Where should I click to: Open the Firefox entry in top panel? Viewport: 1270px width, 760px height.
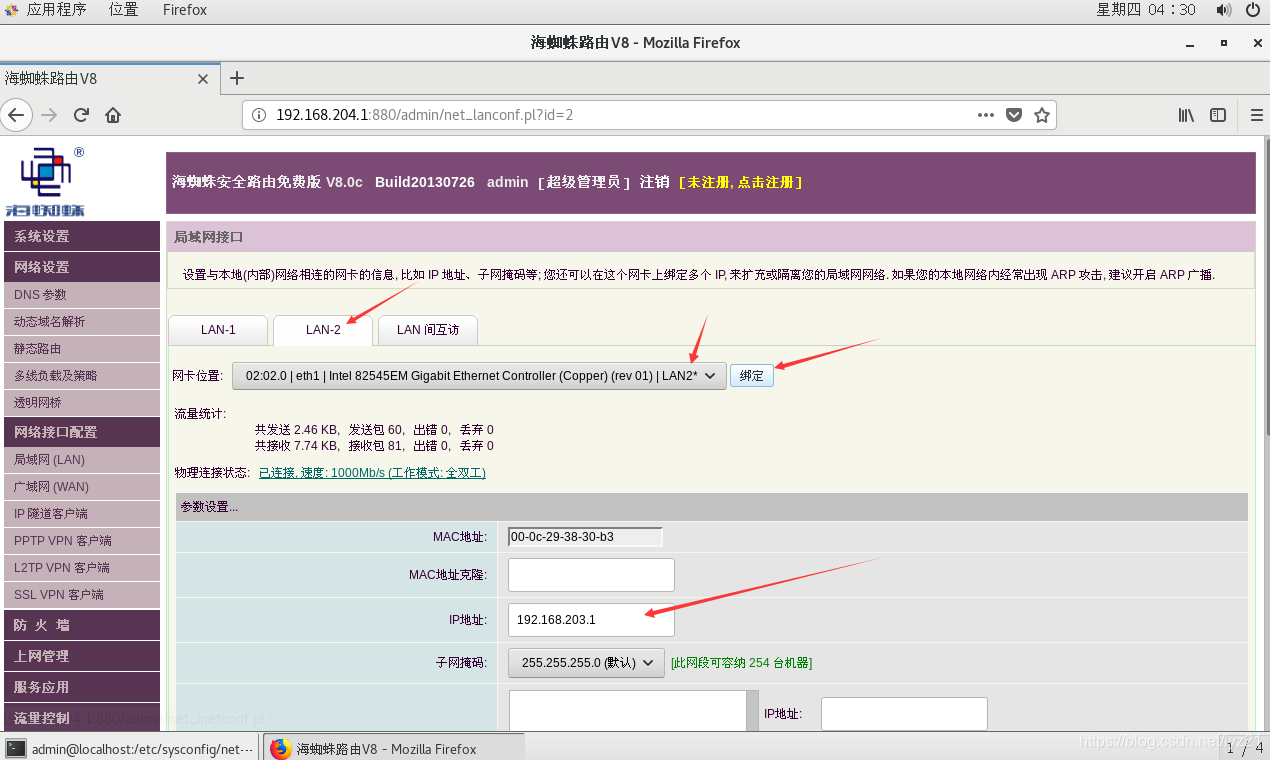[185, 10]
